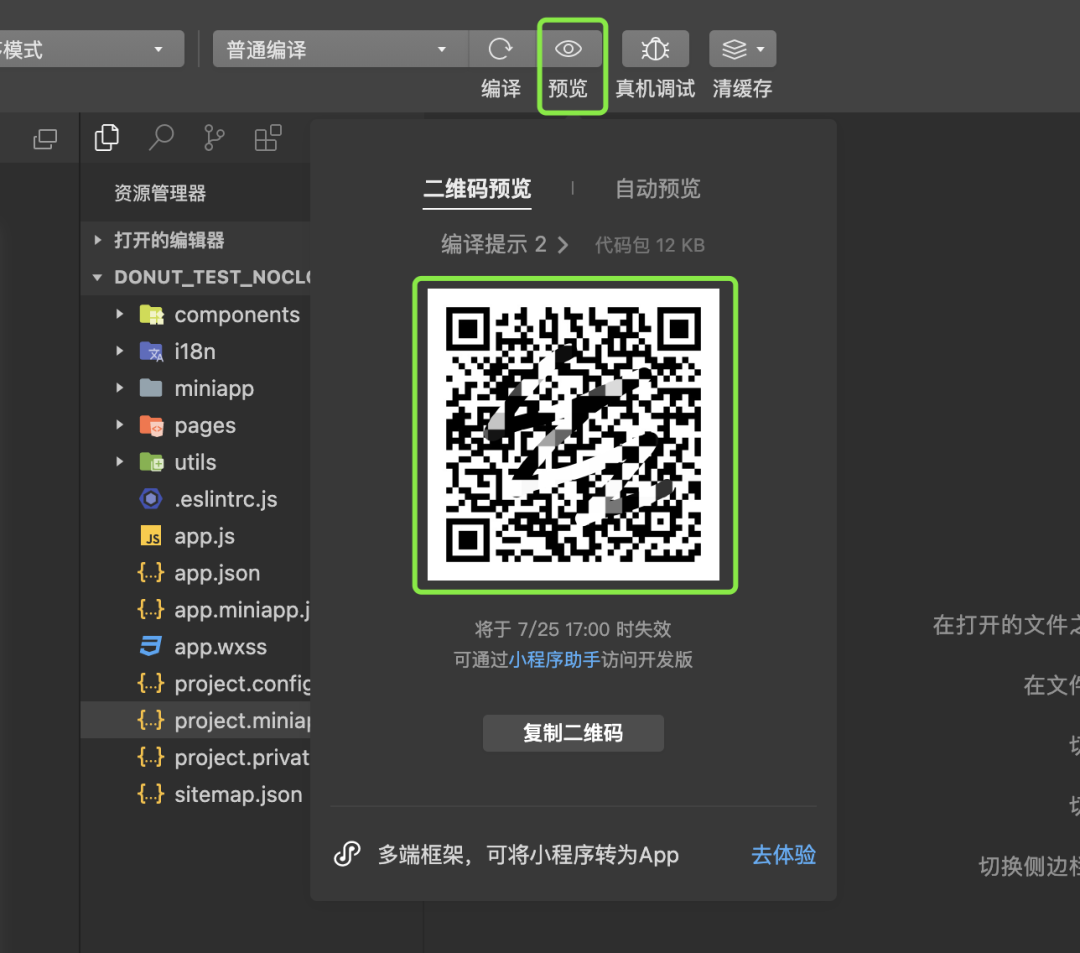Open preview with the eye icon
The width and height of the screenshot is (1080, 953).
[x=568, y=49]
